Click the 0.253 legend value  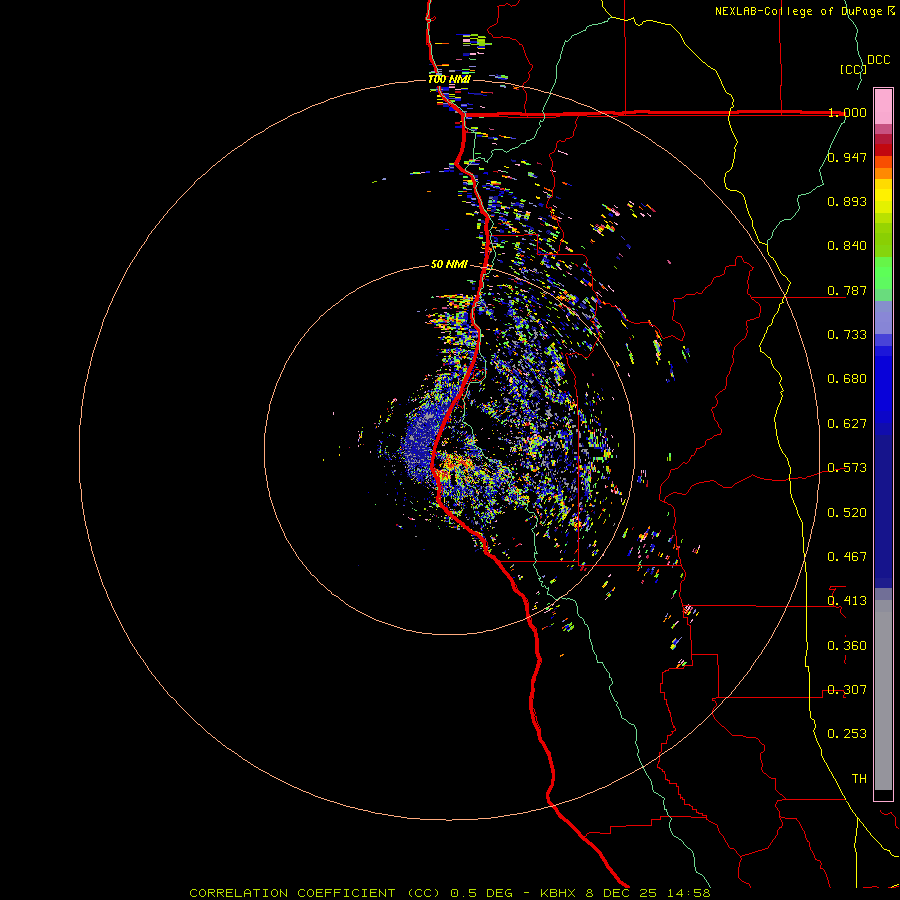847,734
